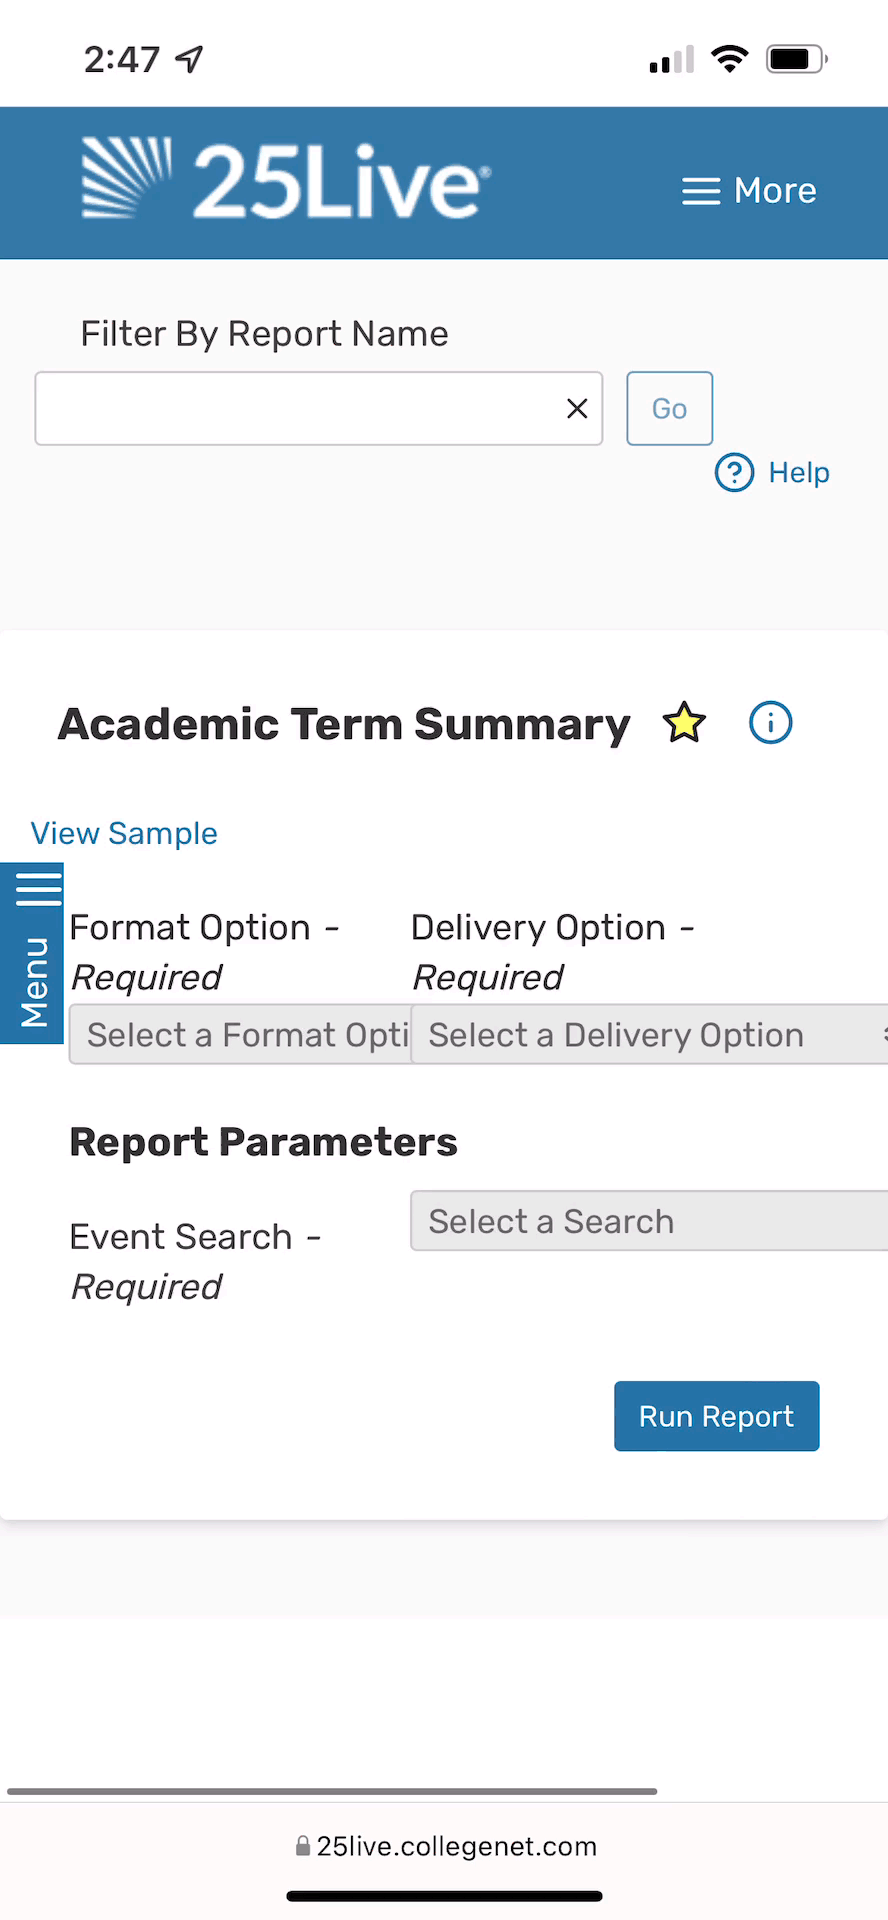Clear the report name filter with X
This screenshot has height=1920, width=888.
(x=577, y=408)
